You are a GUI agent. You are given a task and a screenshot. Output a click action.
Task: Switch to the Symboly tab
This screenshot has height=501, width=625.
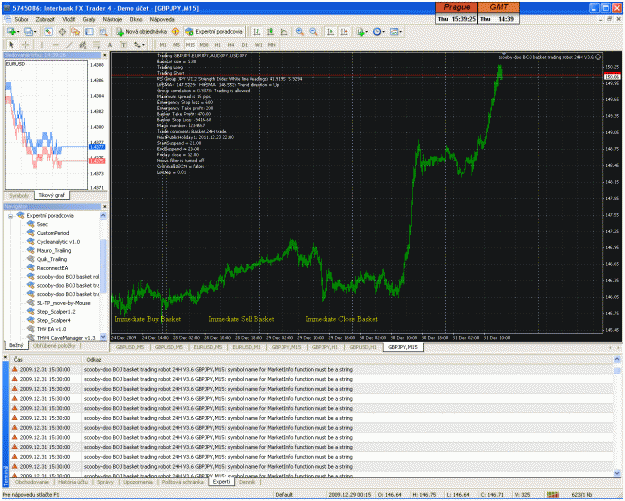(x=19, y=195)
